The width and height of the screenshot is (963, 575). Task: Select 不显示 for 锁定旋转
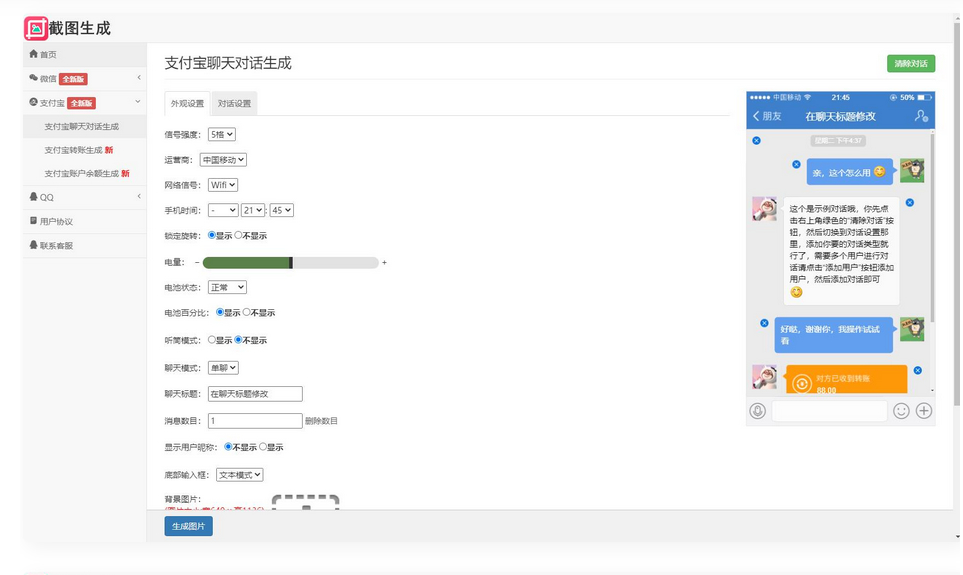click(x=238, y=235)
